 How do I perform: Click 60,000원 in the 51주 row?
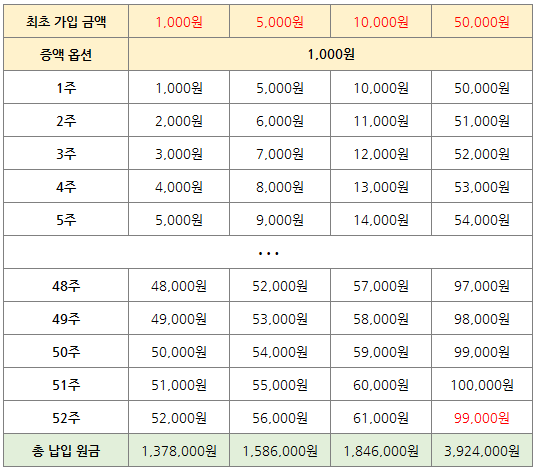381,384
